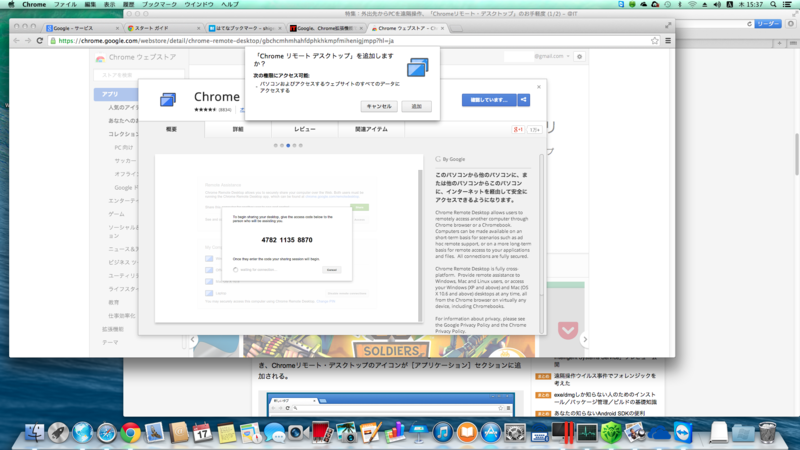Screen dimensions: 800x450
Task: Open Spotlight search in the menu bar
Action: (773, 4)
